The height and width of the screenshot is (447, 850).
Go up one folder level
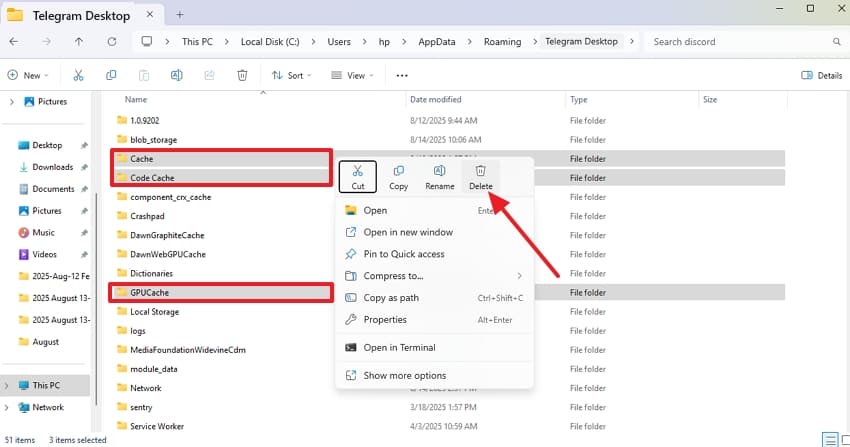(79, 42)
